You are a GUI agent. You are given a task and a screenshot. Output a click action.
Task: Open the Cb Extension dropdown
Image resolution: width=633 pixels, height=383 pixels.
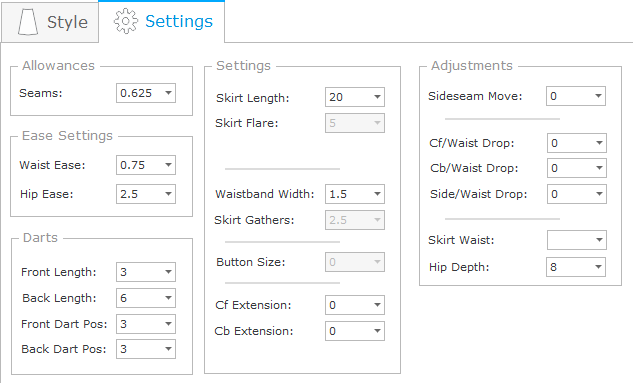(x=355, y=331)
